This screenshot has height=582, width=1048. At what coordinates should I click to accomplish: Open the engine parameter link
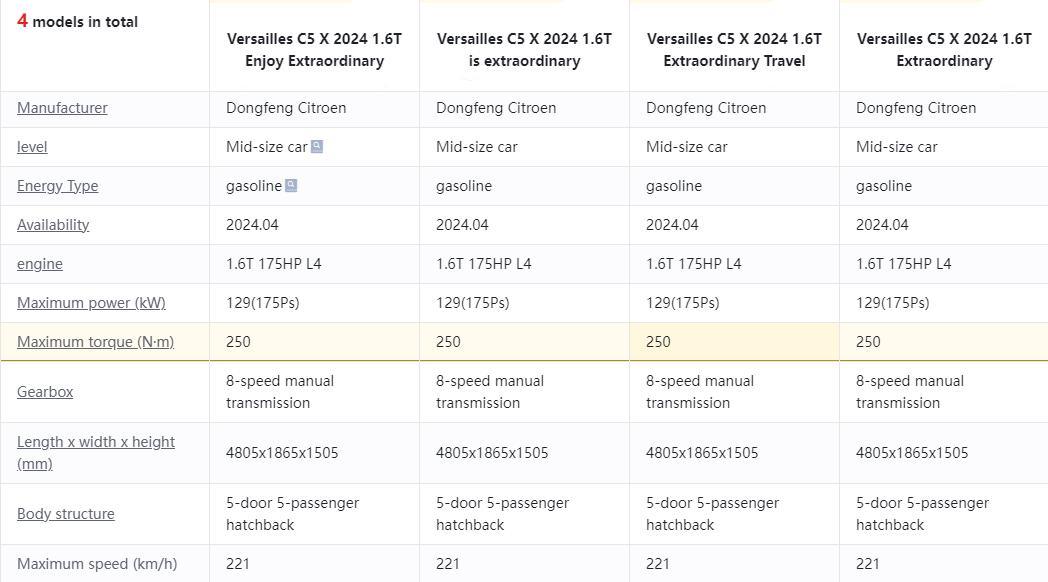coord(39,264)
